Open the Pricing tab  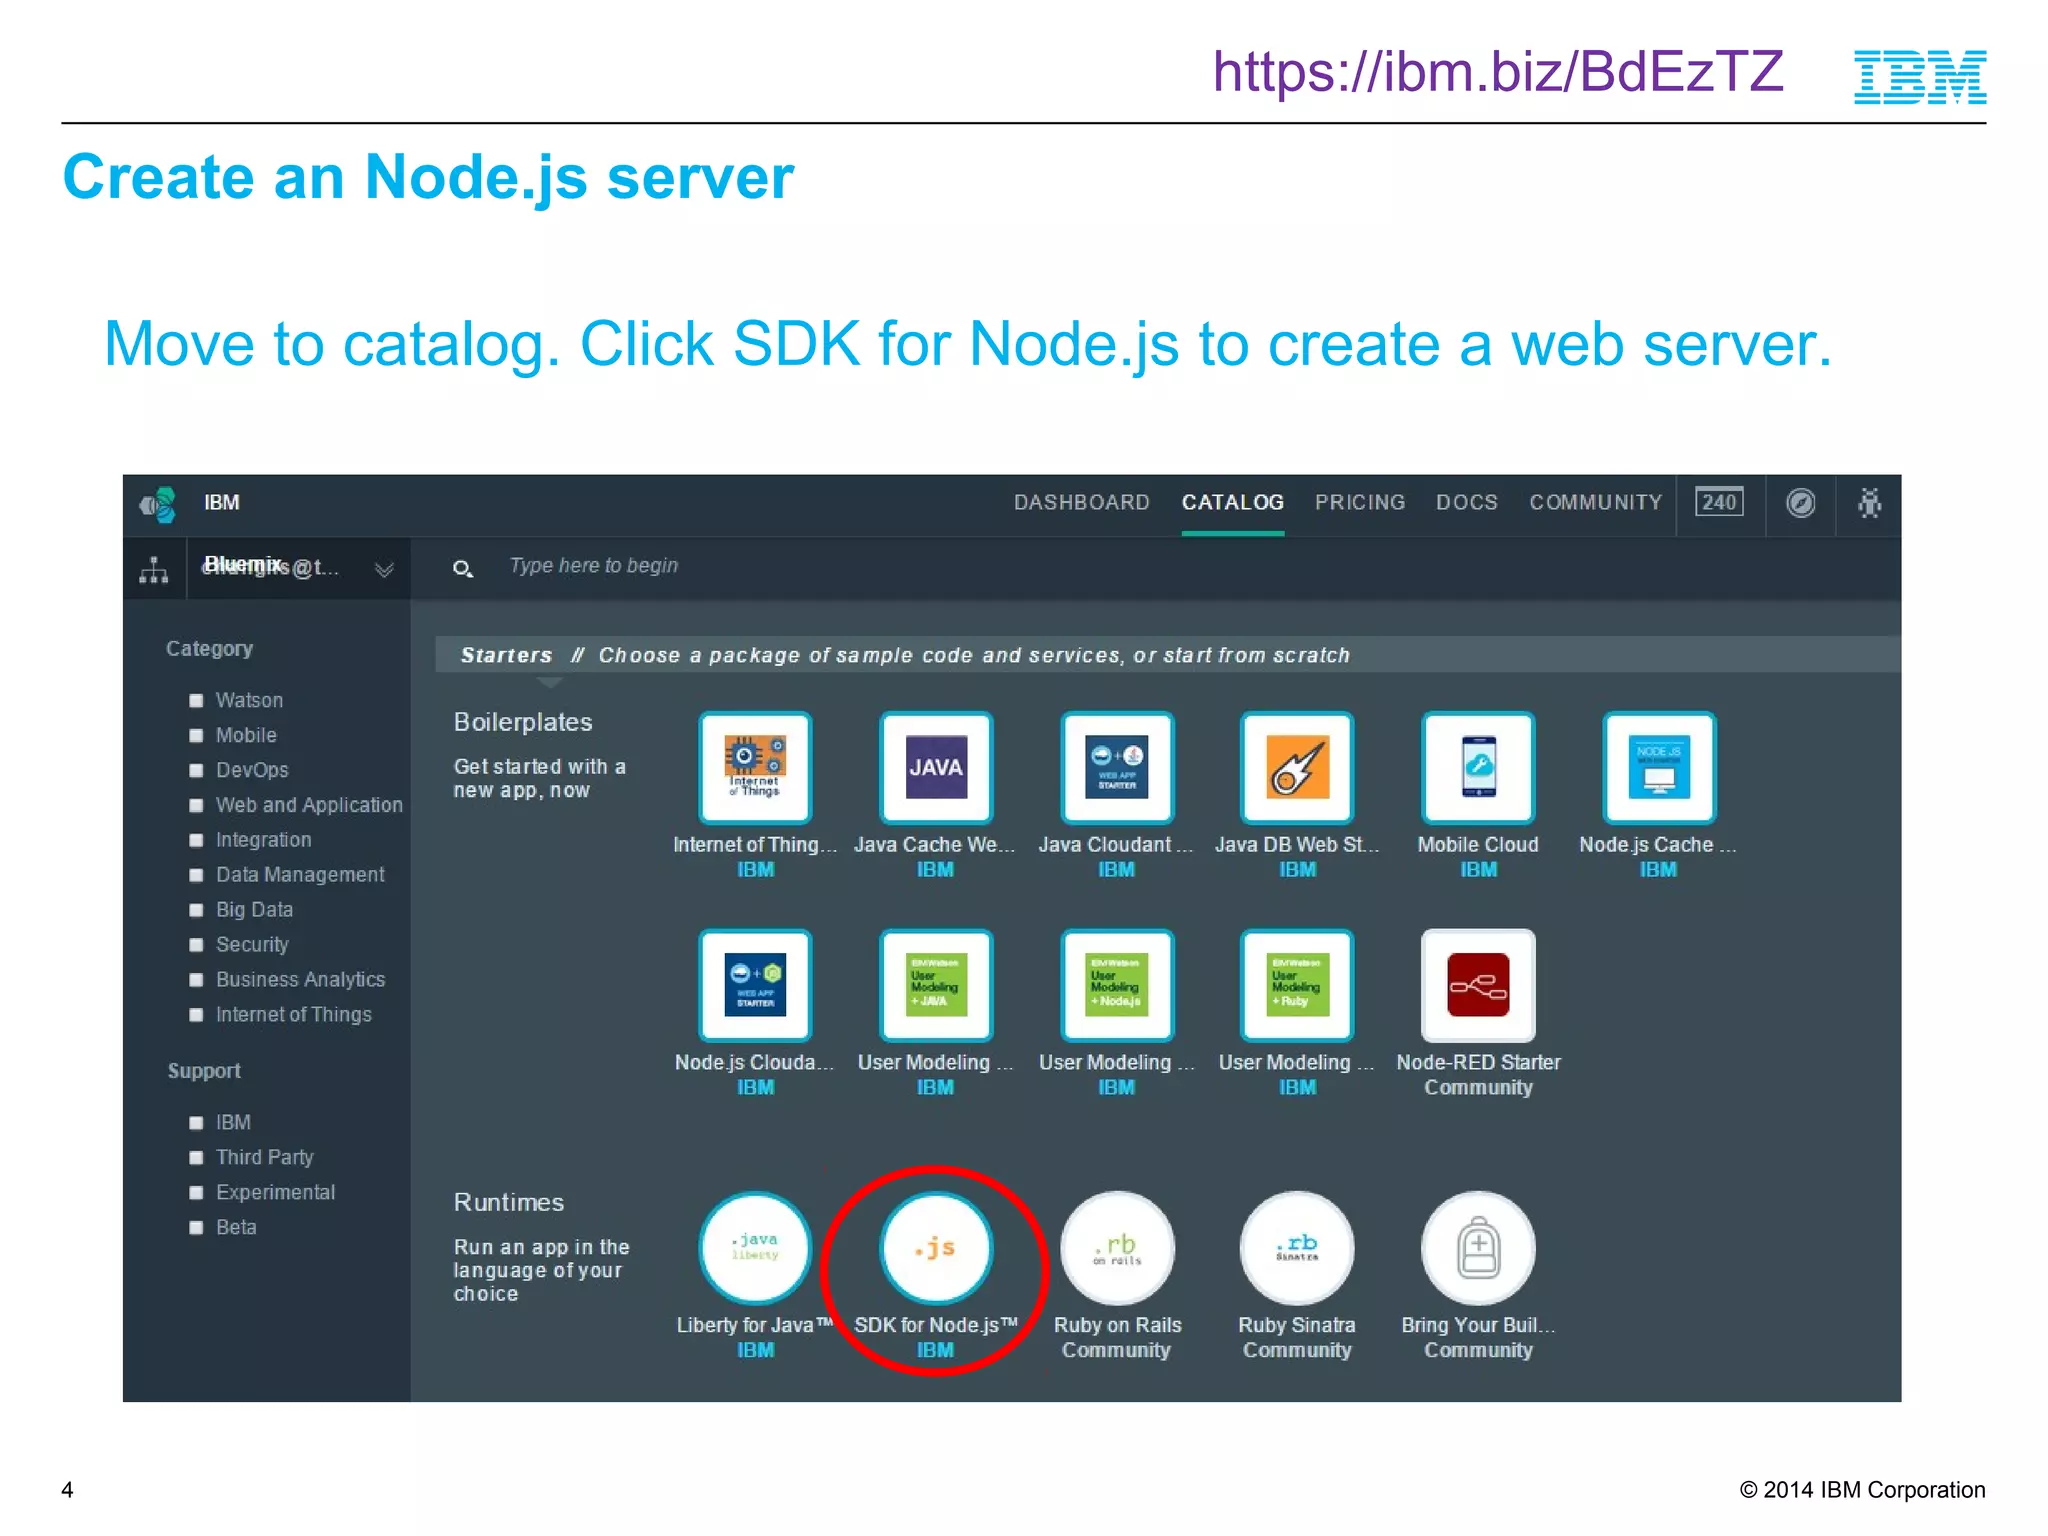1360,502
